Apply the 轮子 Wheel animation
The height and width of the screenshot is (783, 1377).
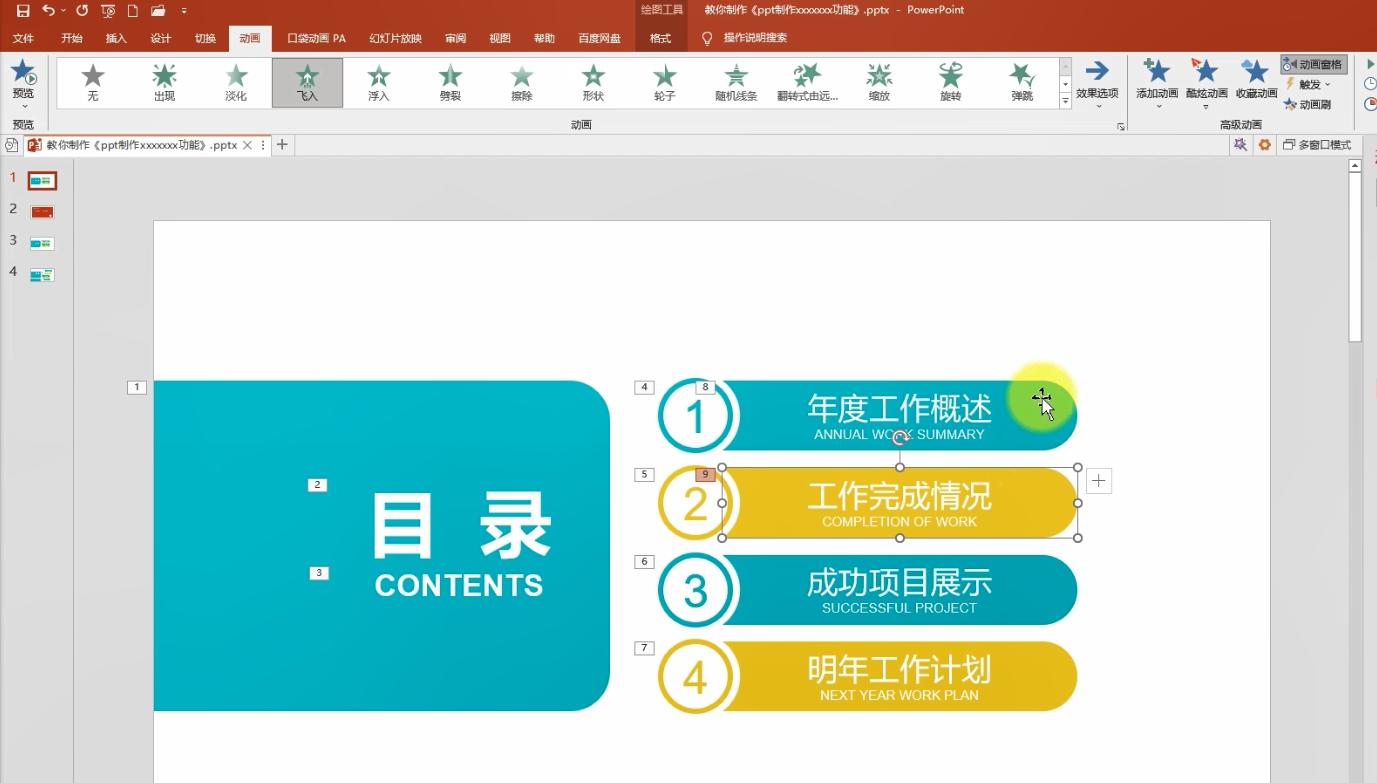(x=663, y=82)
